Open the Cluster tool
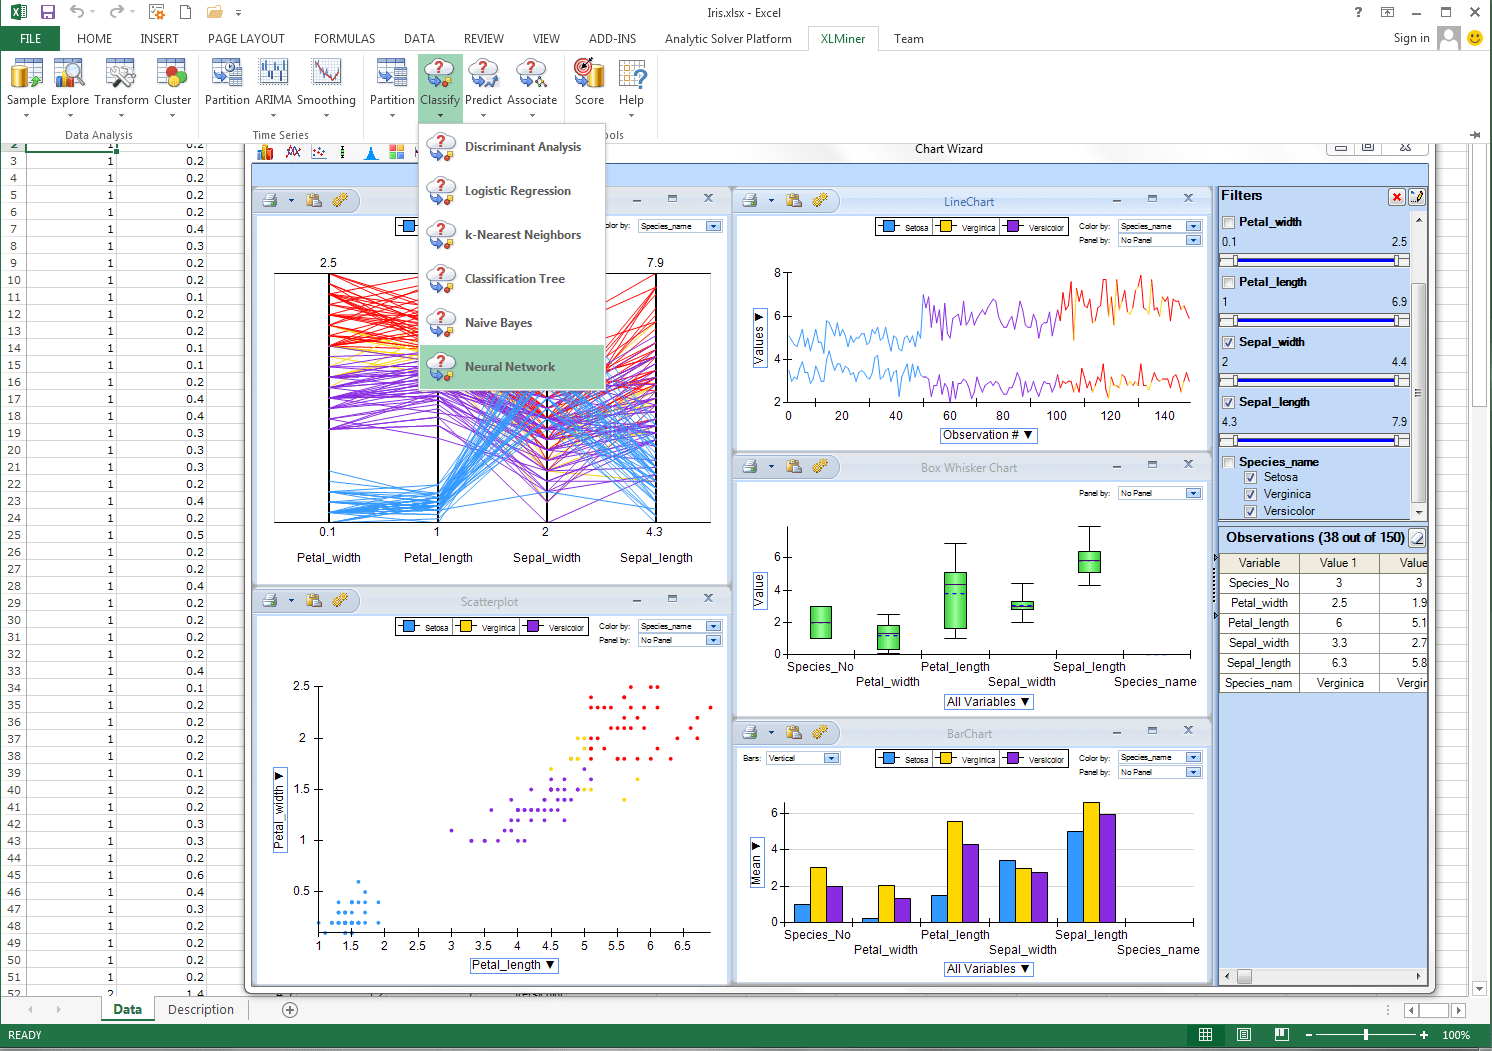 pyautogui.click(x=172, y=80)
